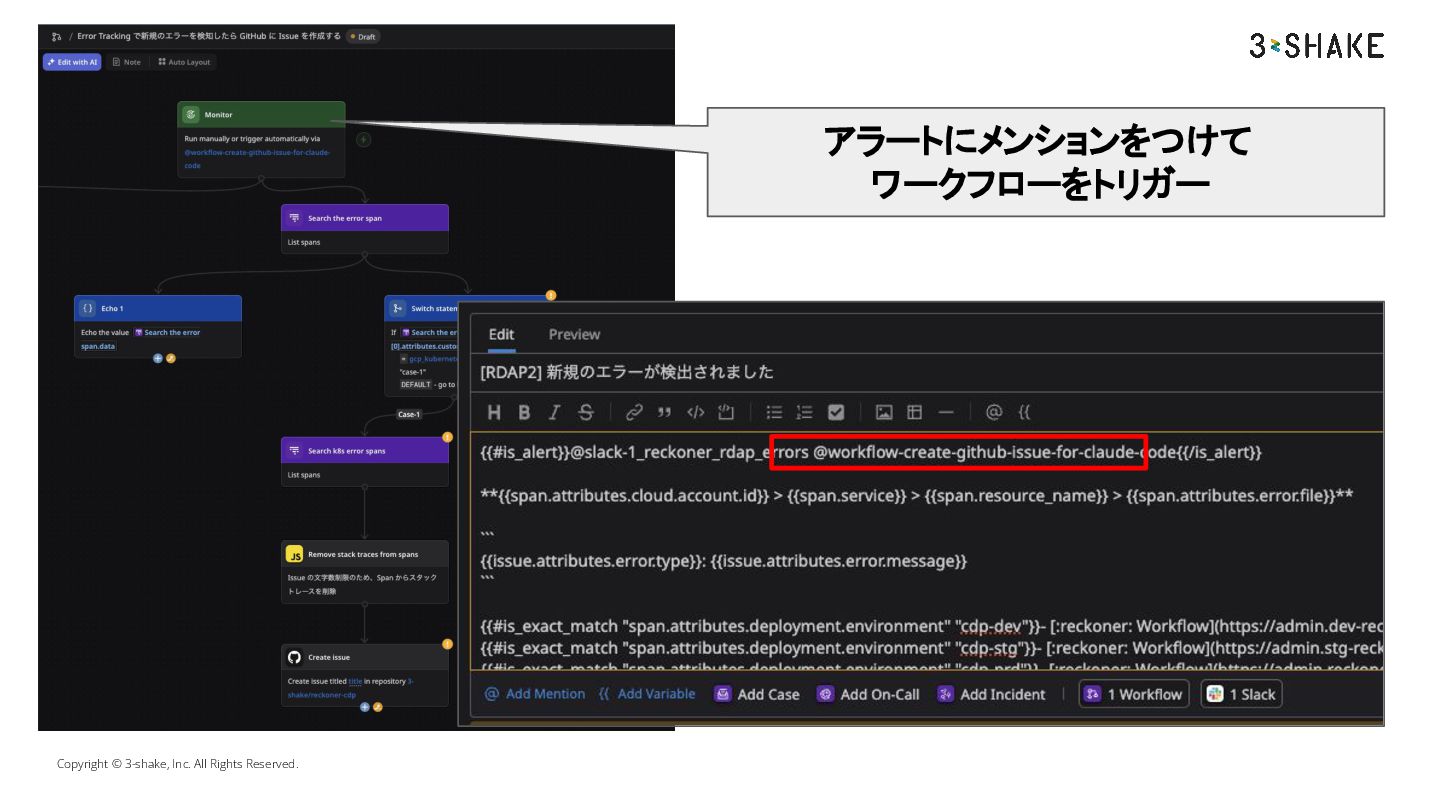Click the Draft status badge
The width and height of the screenshot is (1440, 810).
[x=363, y=36]
